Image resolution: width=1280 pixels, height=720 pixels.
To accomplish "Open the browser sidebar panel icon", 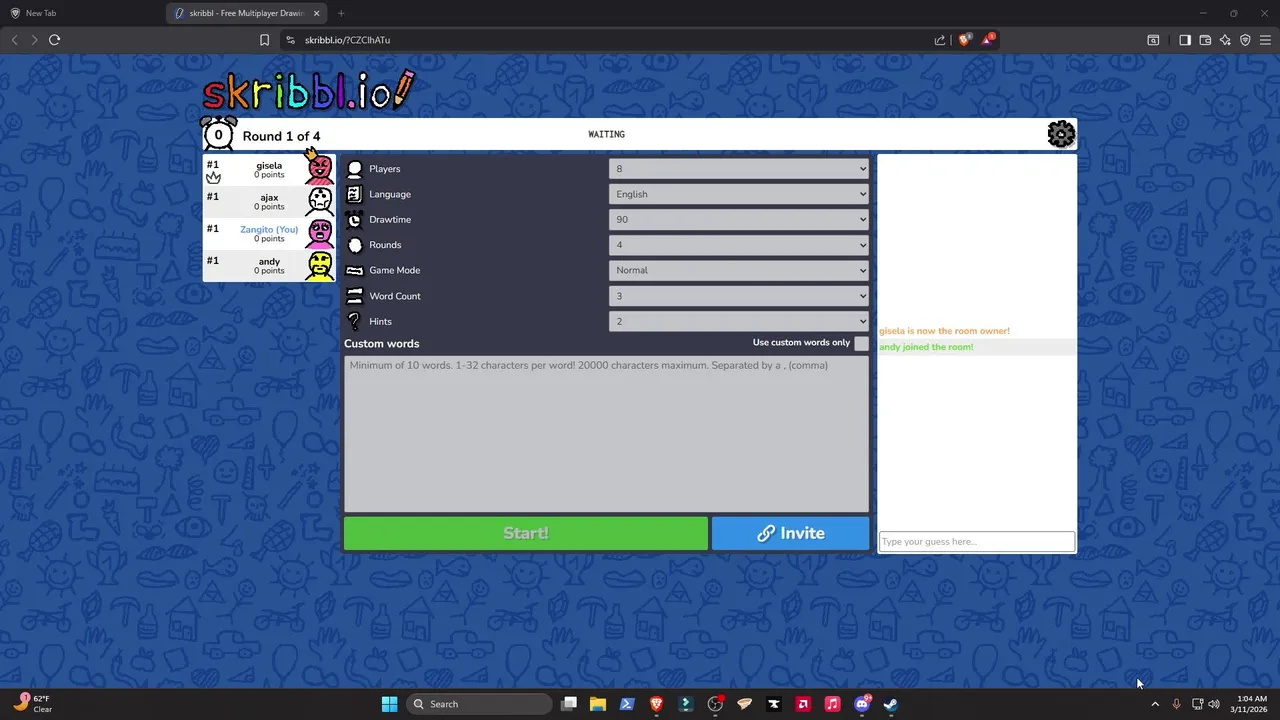I will click(x=1185, y=40).
